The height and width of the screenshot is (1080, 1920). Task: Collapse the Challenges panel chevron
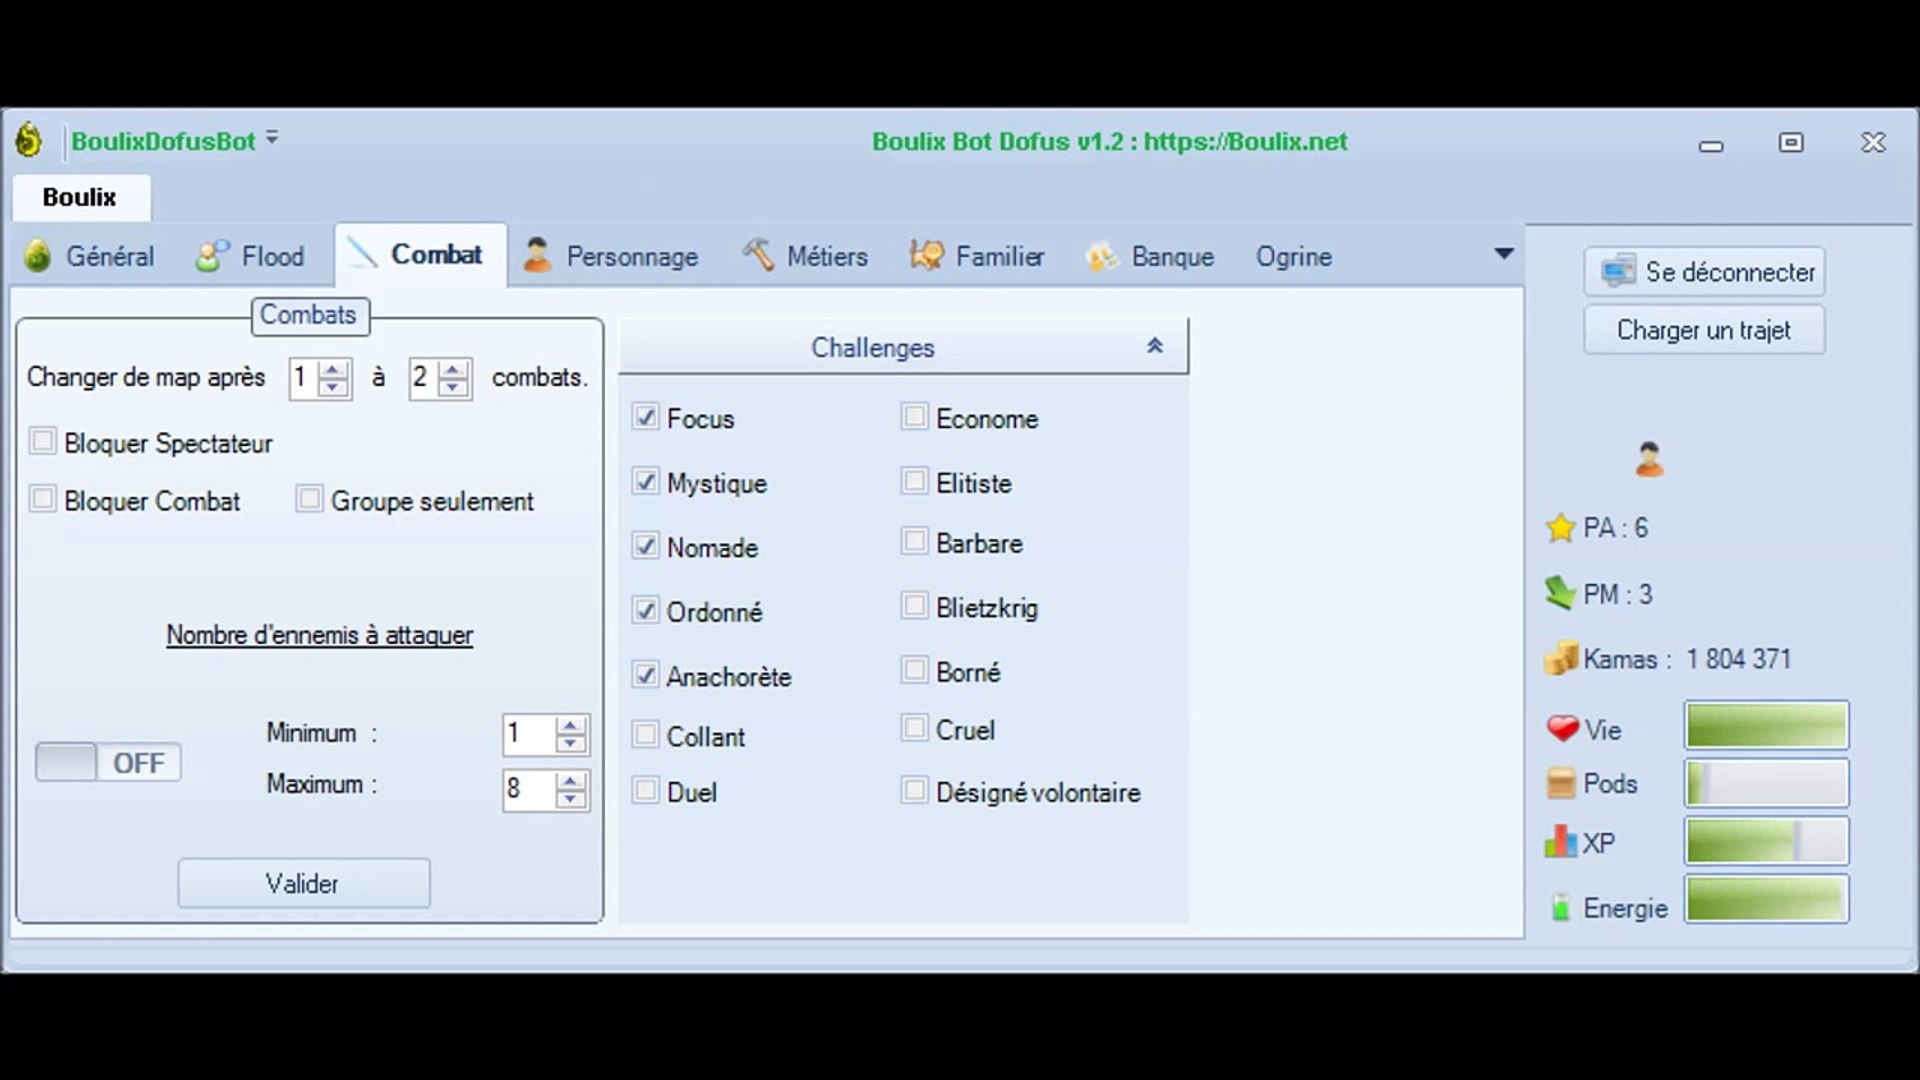click(x=1155, y=346)
